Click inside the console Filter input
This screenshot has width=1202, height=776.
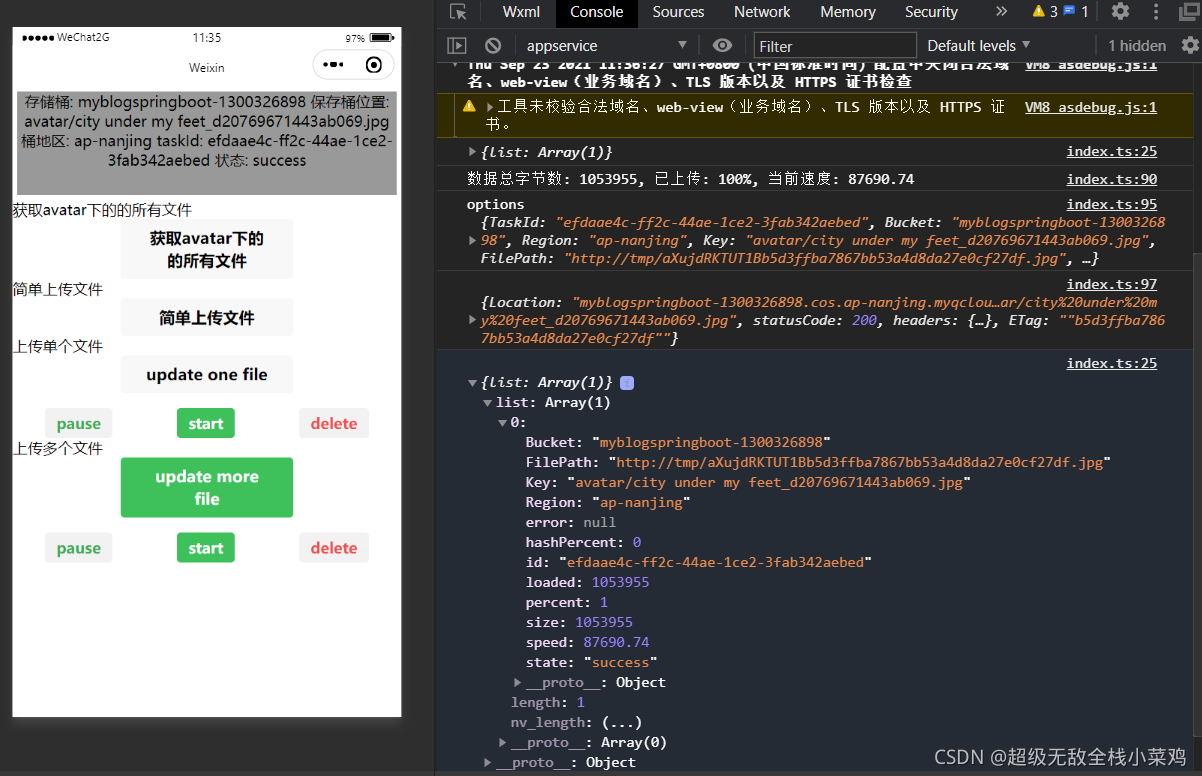pos(835,46)
